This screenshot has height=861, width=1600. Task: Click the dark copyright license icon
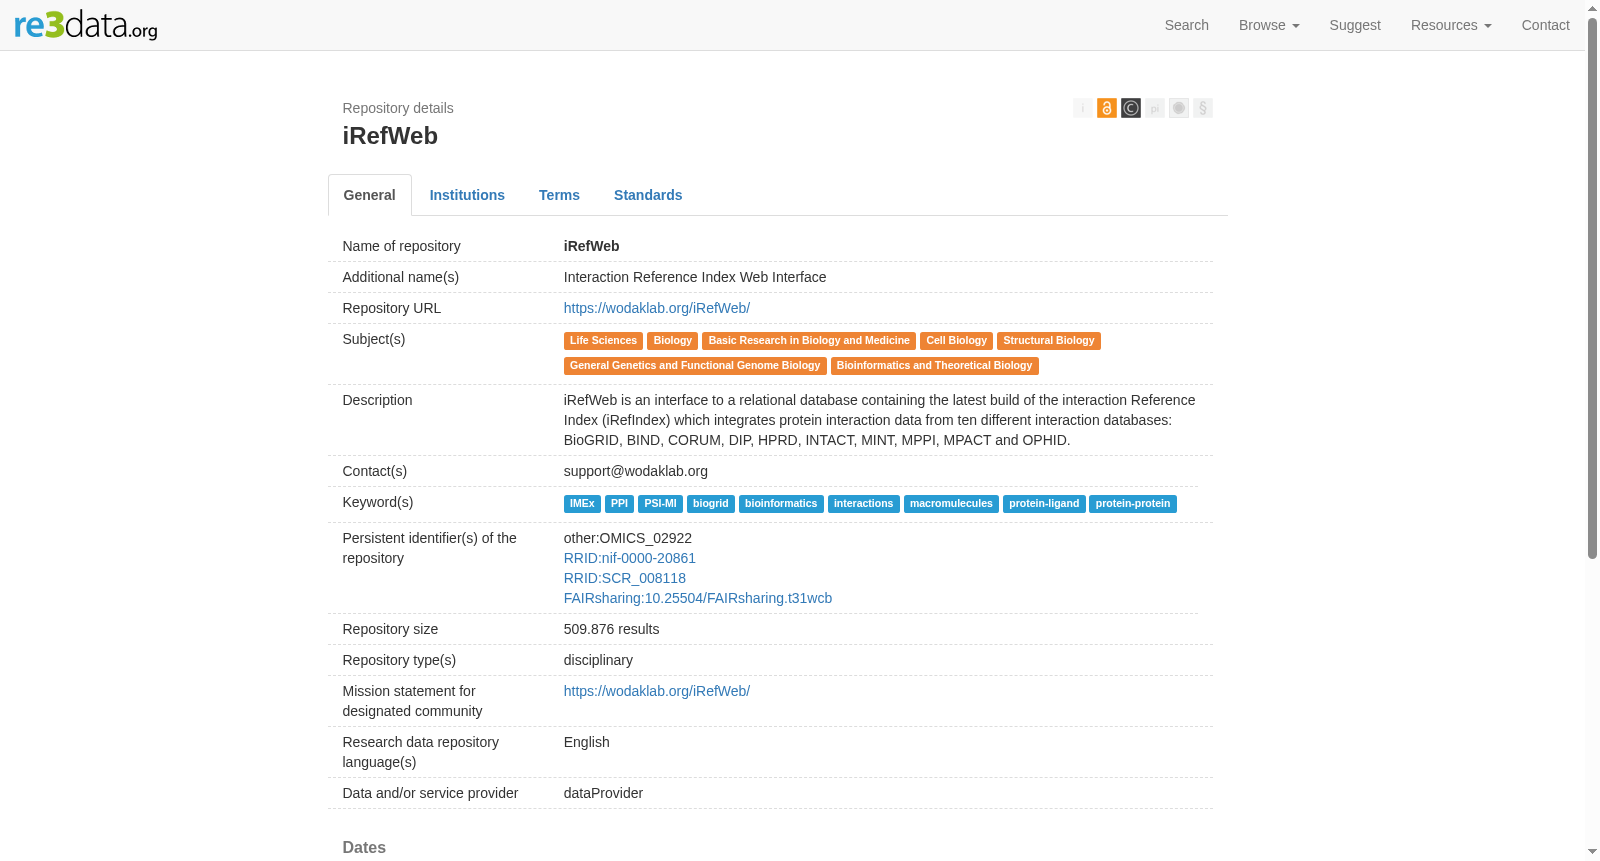coord(1131,108)
